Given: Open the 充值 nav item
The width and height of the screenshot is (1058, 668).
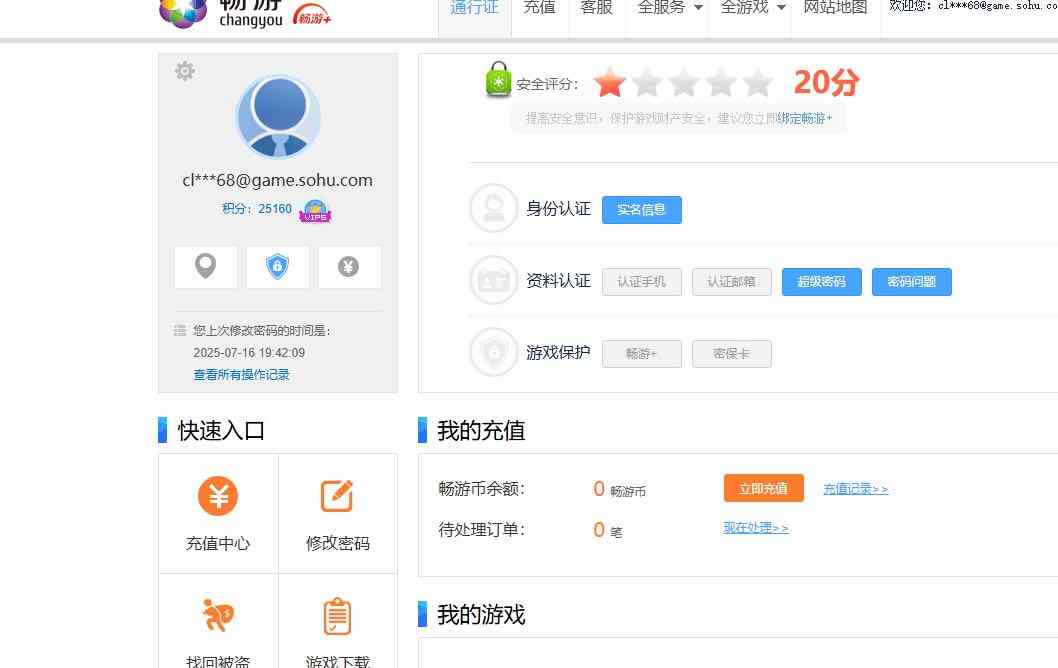Looking at the screenshot, I should tap(540, 9).
